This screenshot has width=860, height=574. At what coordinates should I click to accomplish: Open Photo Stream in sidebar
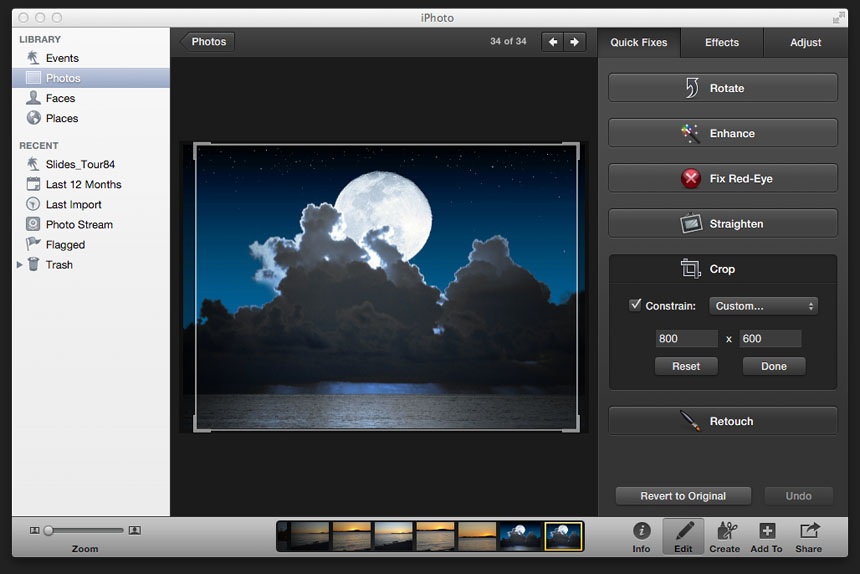click(79, 224)
